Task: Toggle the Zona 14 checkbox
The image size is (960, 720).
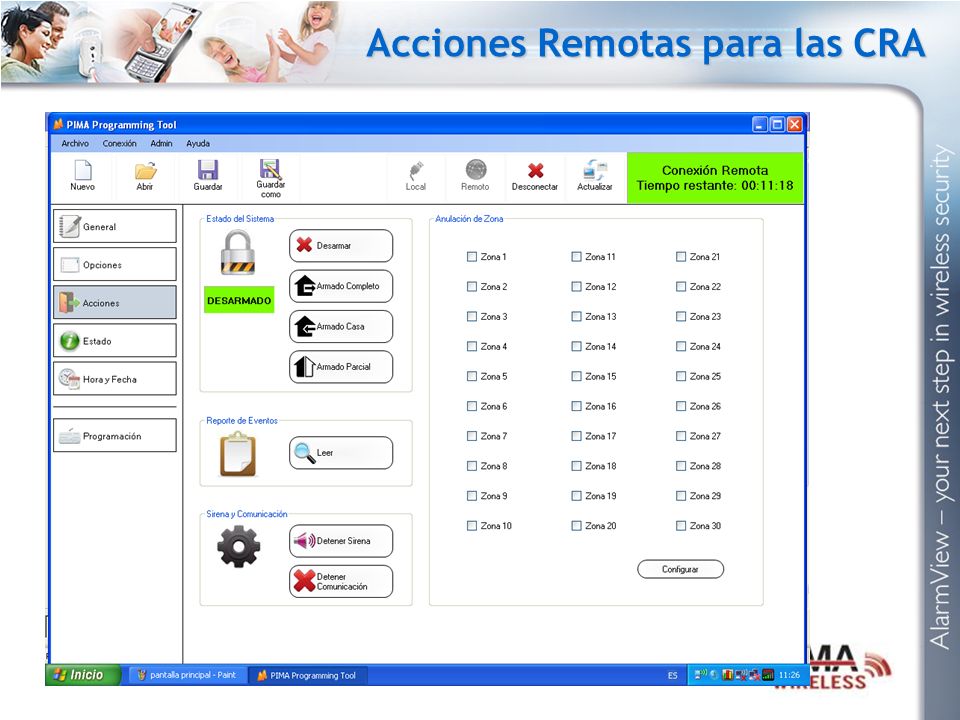Action: pos(576,346)
